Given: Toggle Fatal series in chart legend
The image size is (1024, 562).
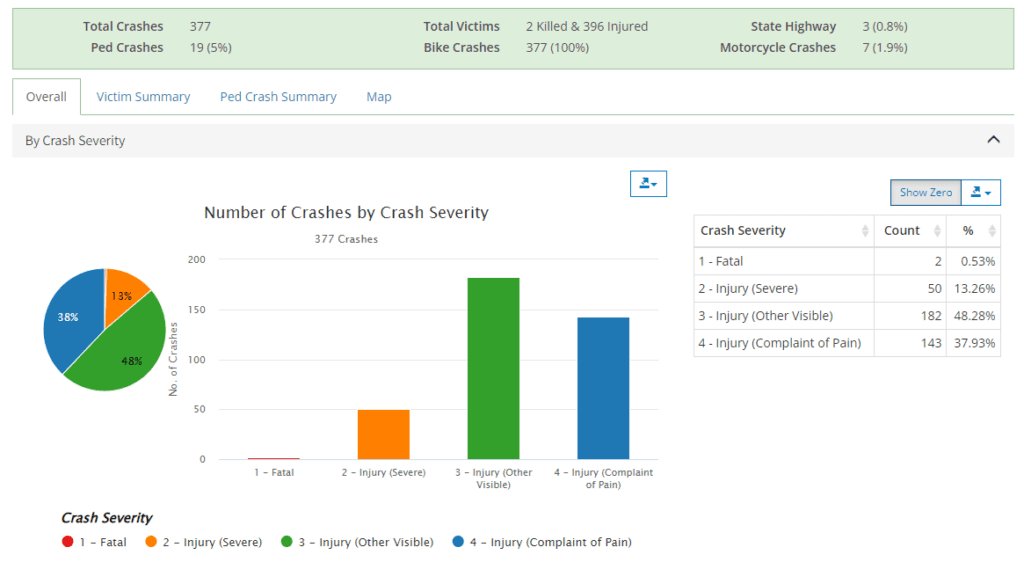Looking at the screenshot, I should pyautogui.click(x=95, y=542).
